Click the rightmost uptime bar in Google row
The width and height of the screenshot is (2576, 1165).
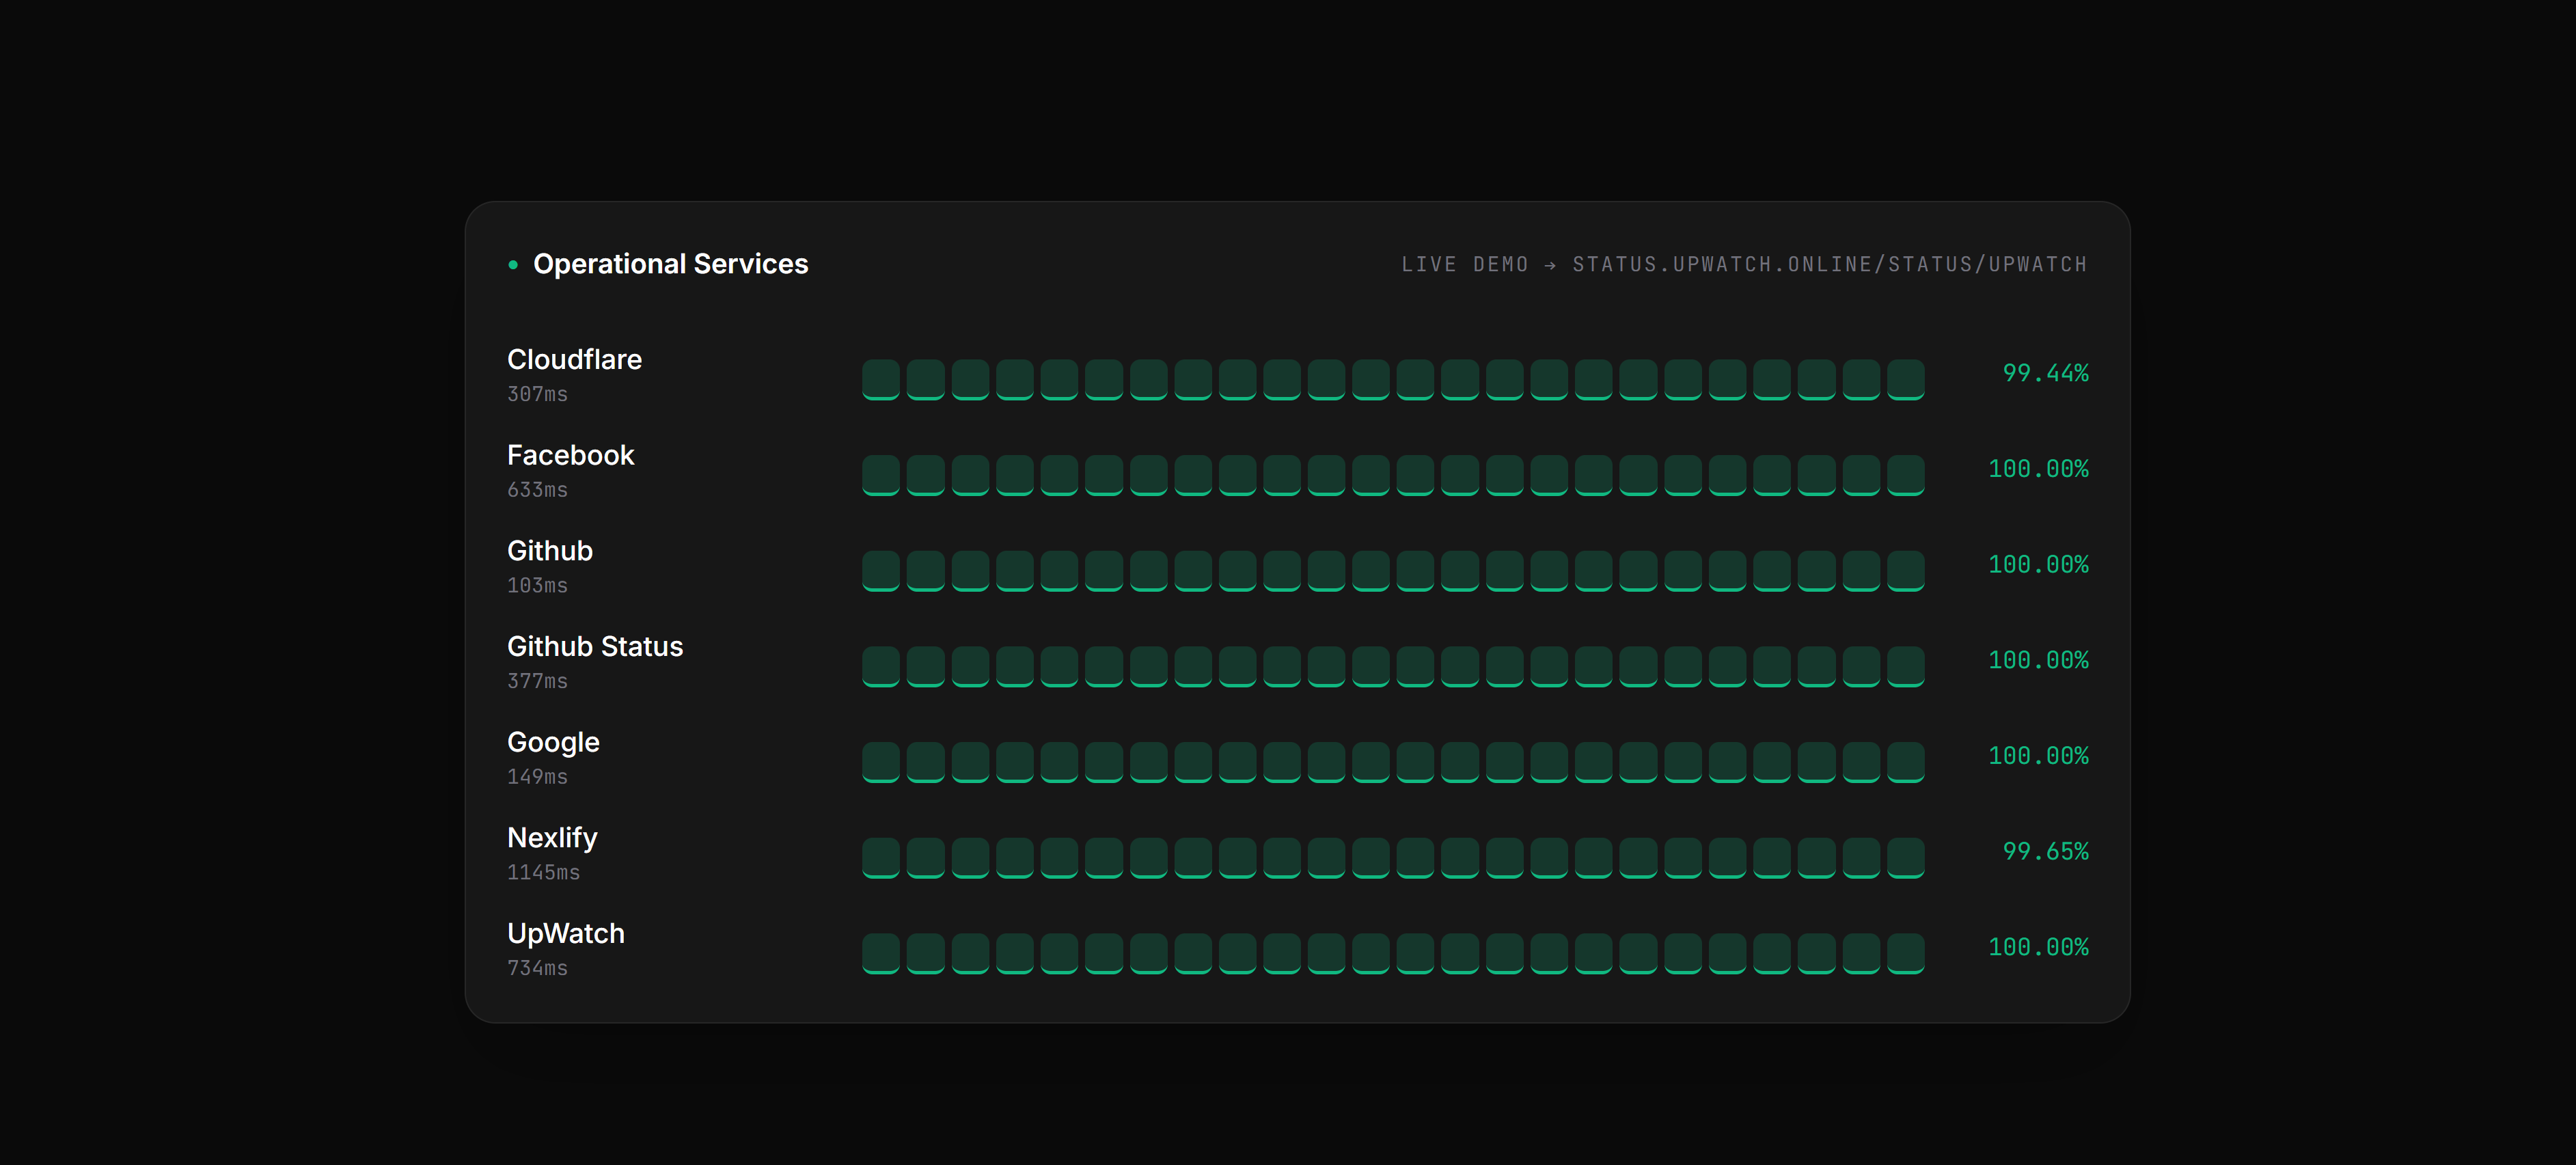(1906, 762)
